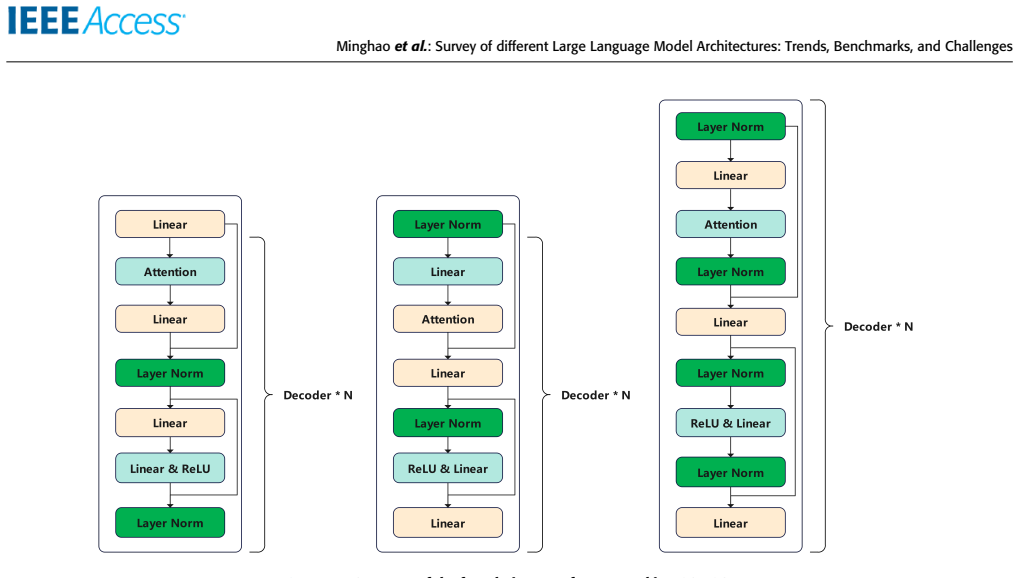This screenshot has height=578, width=1019.
Task: Select the Layer Norm block feeding the teal Linear block
Action: 448,224
